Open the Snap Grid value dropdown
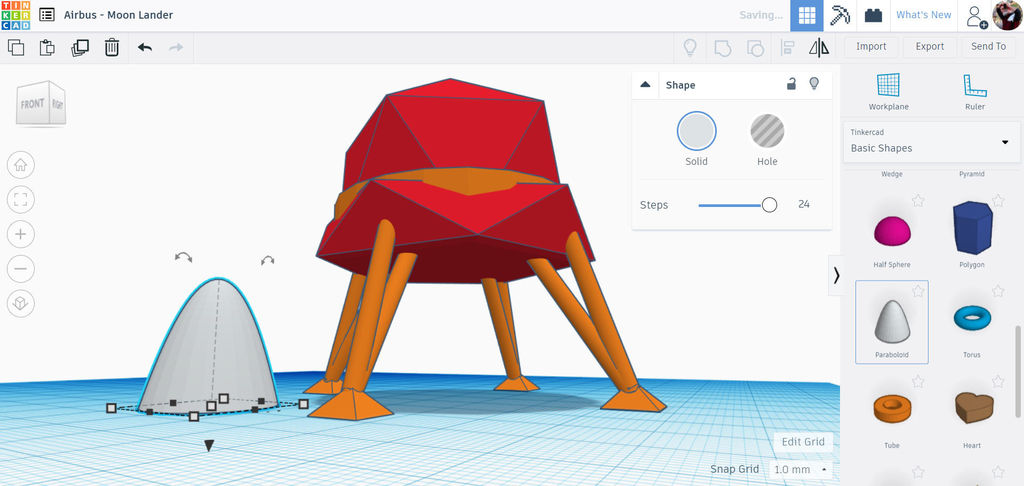 coord(801,469)
